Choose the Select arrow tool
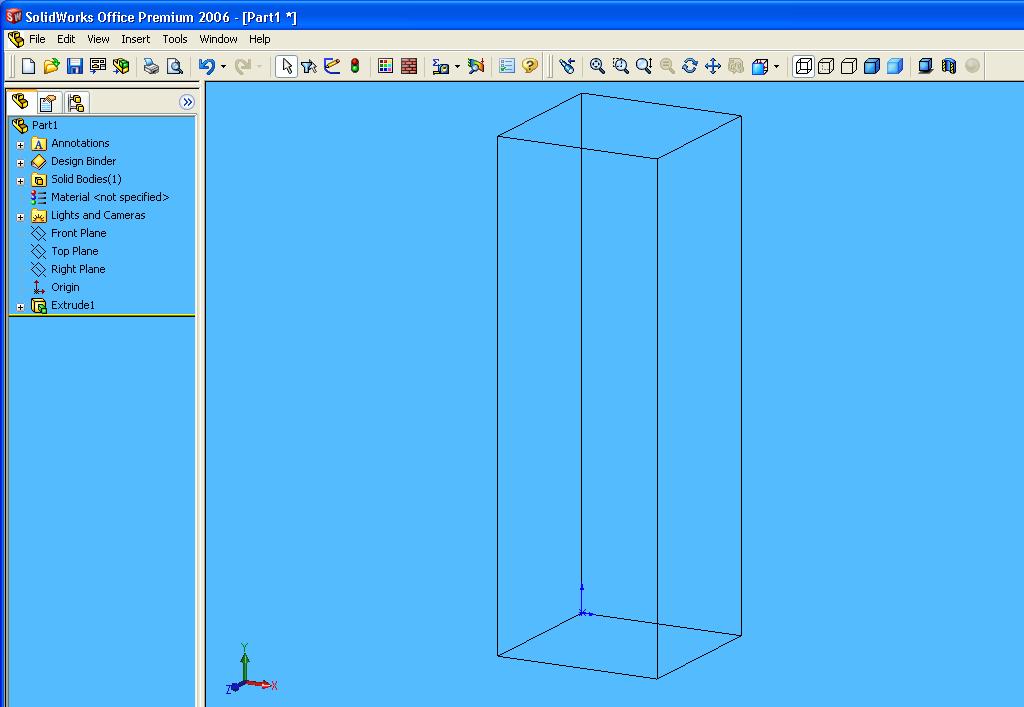The image size is (1024, 707). [287, 66]
